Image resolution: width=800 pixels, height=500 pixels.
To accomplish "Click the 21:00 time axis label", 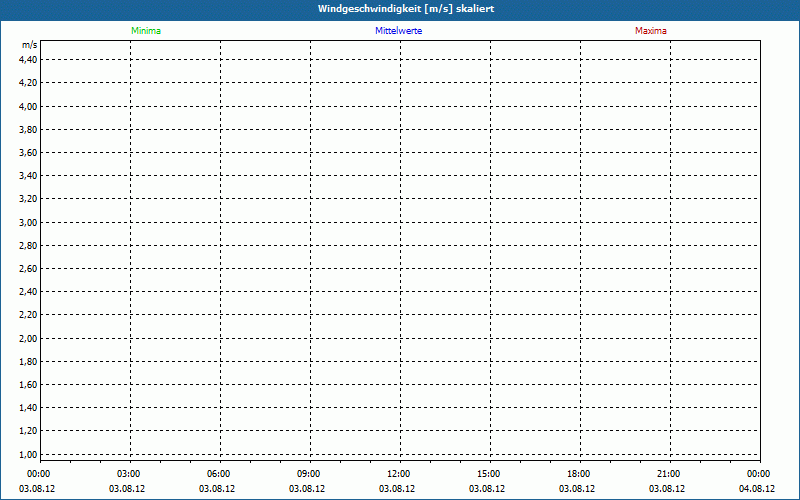I will (669, 474).
